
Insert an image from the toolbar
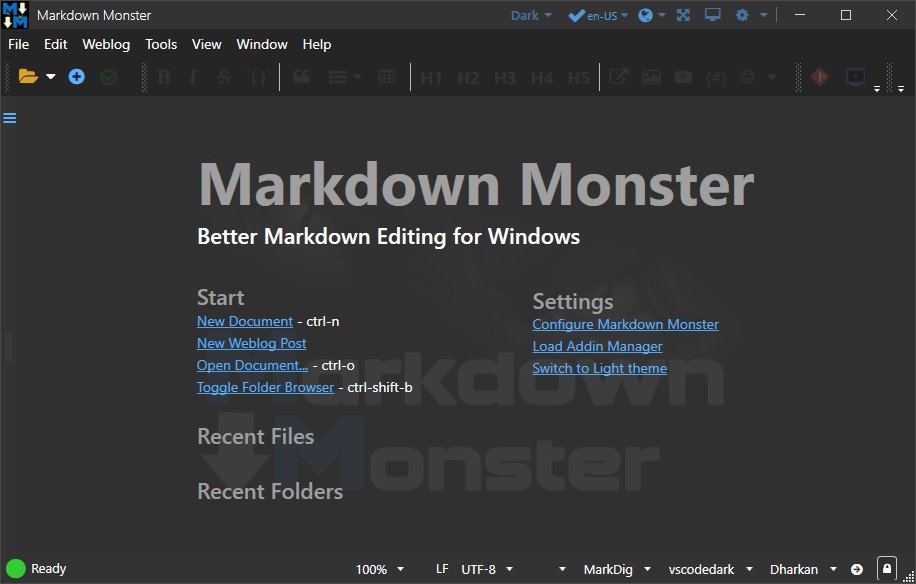[651, 76]
